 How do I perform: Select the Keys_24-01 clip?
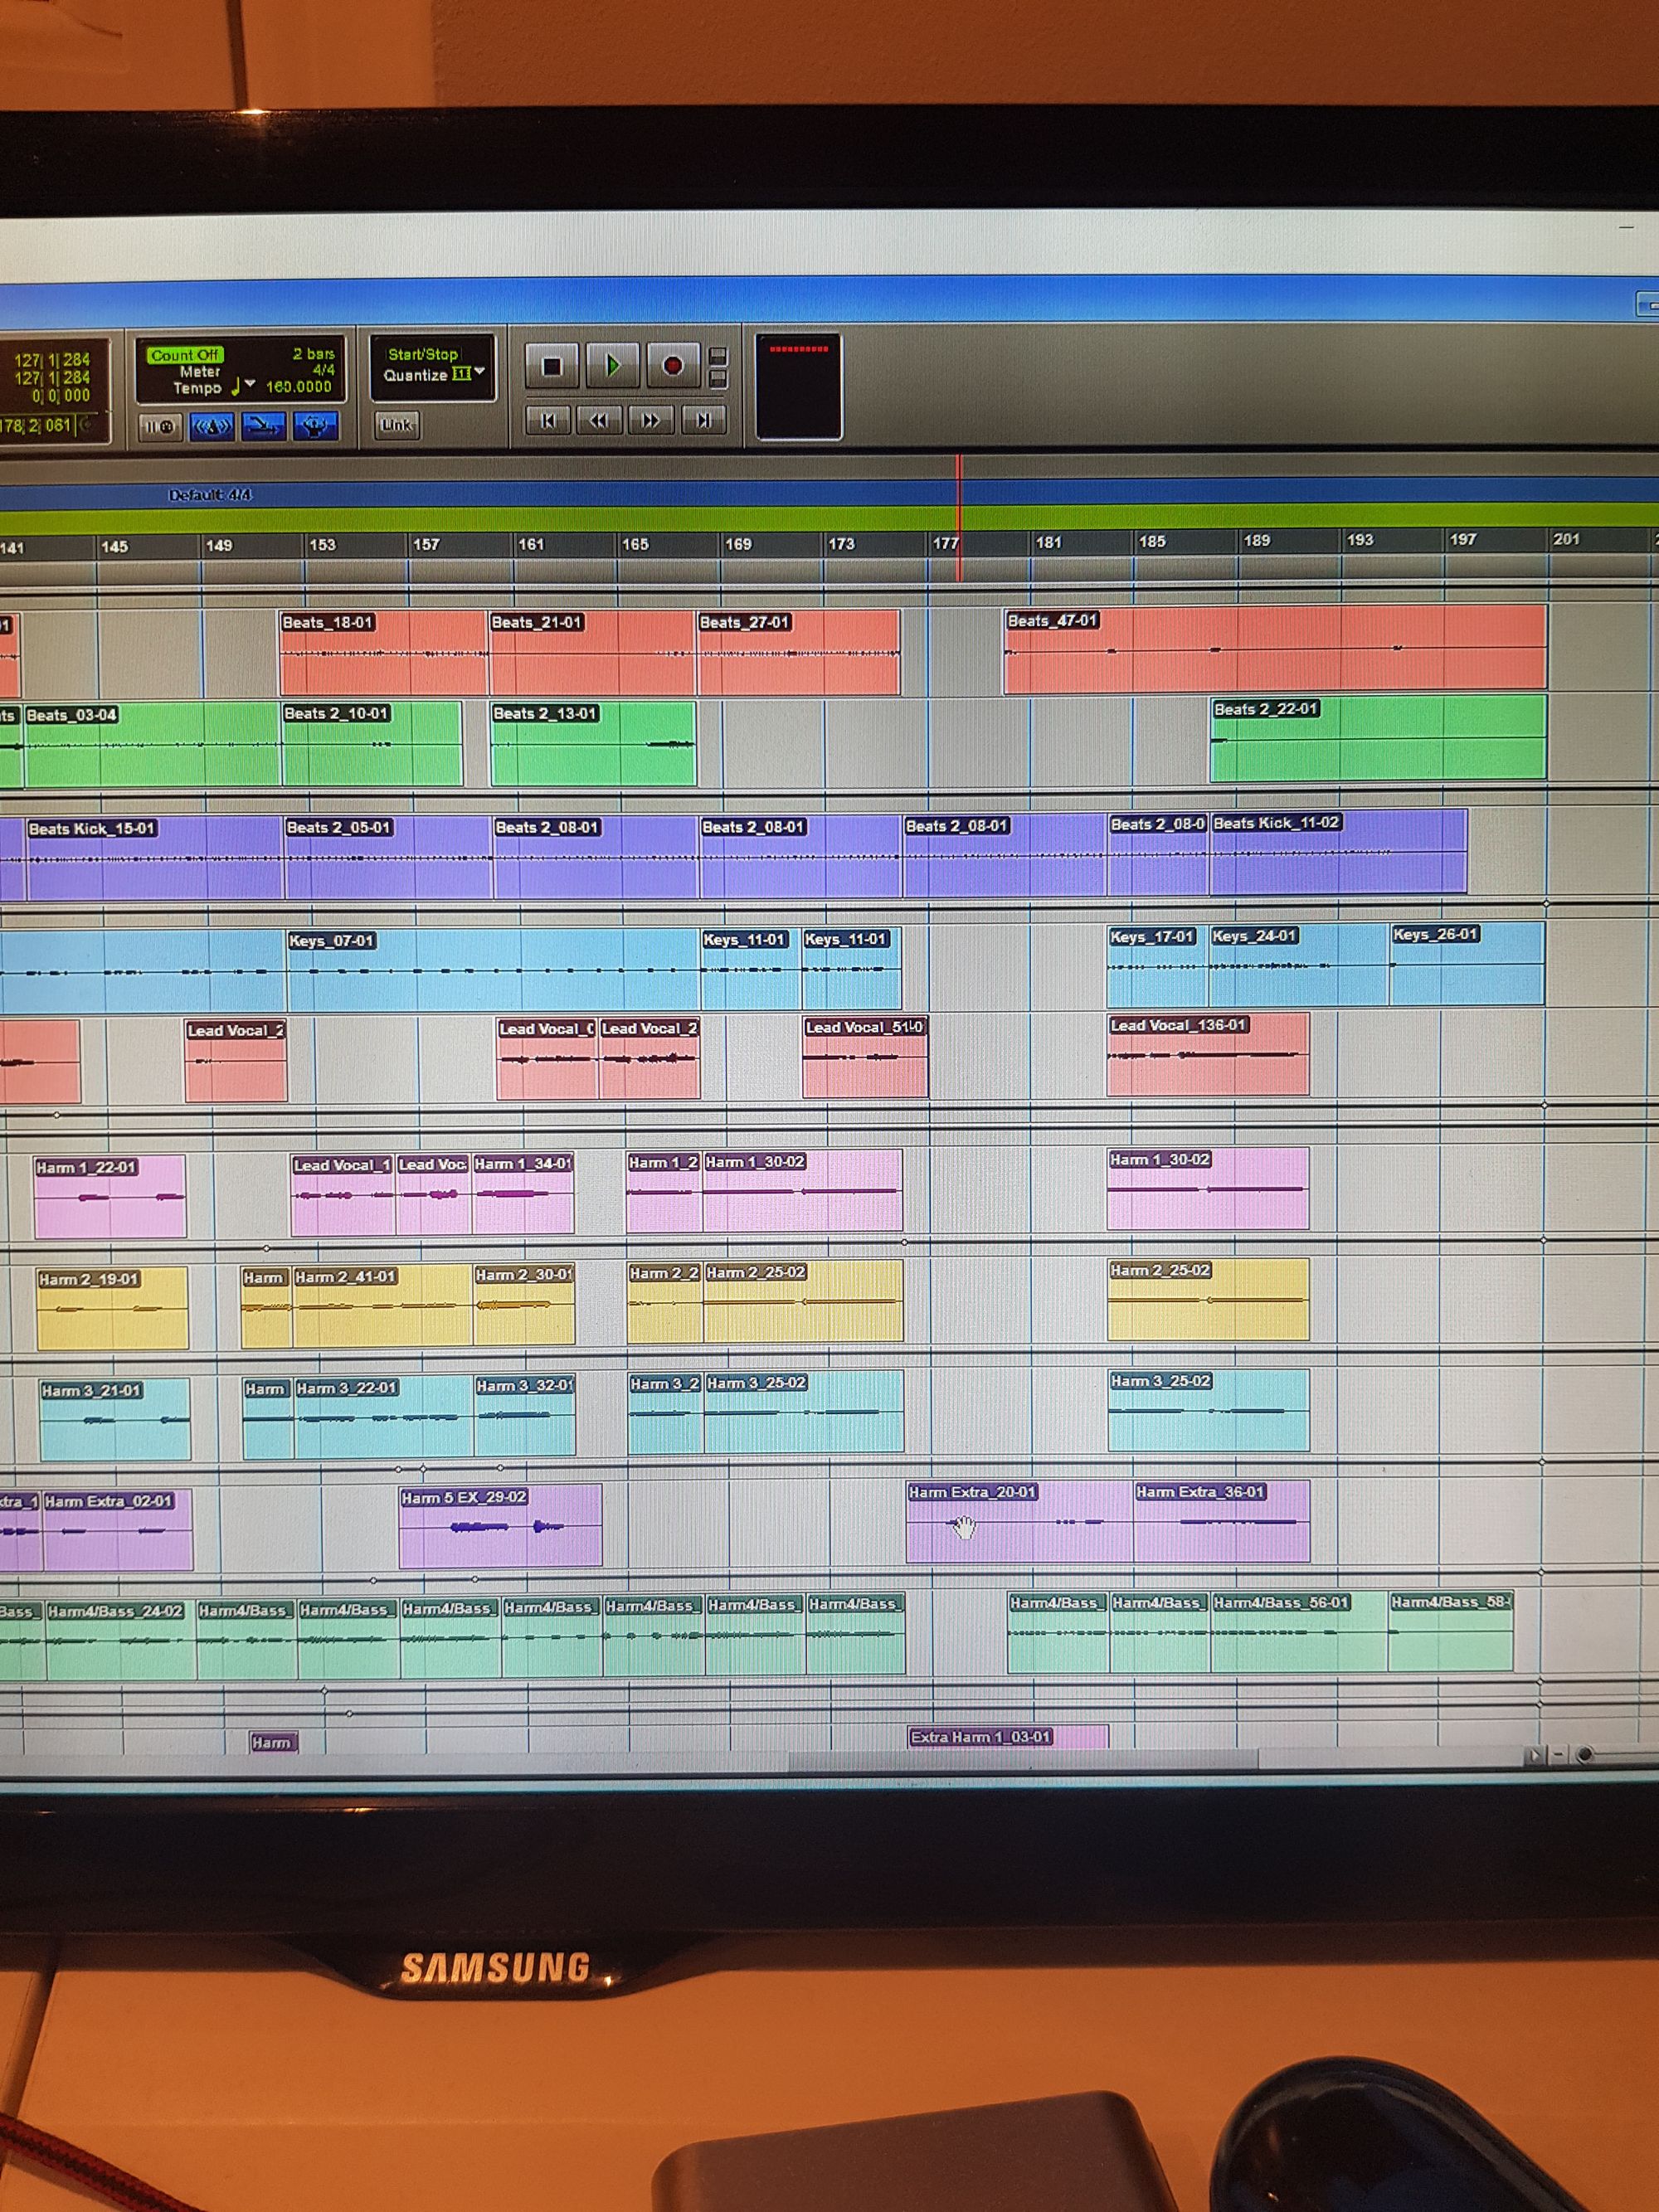[x=1299, y=964]
